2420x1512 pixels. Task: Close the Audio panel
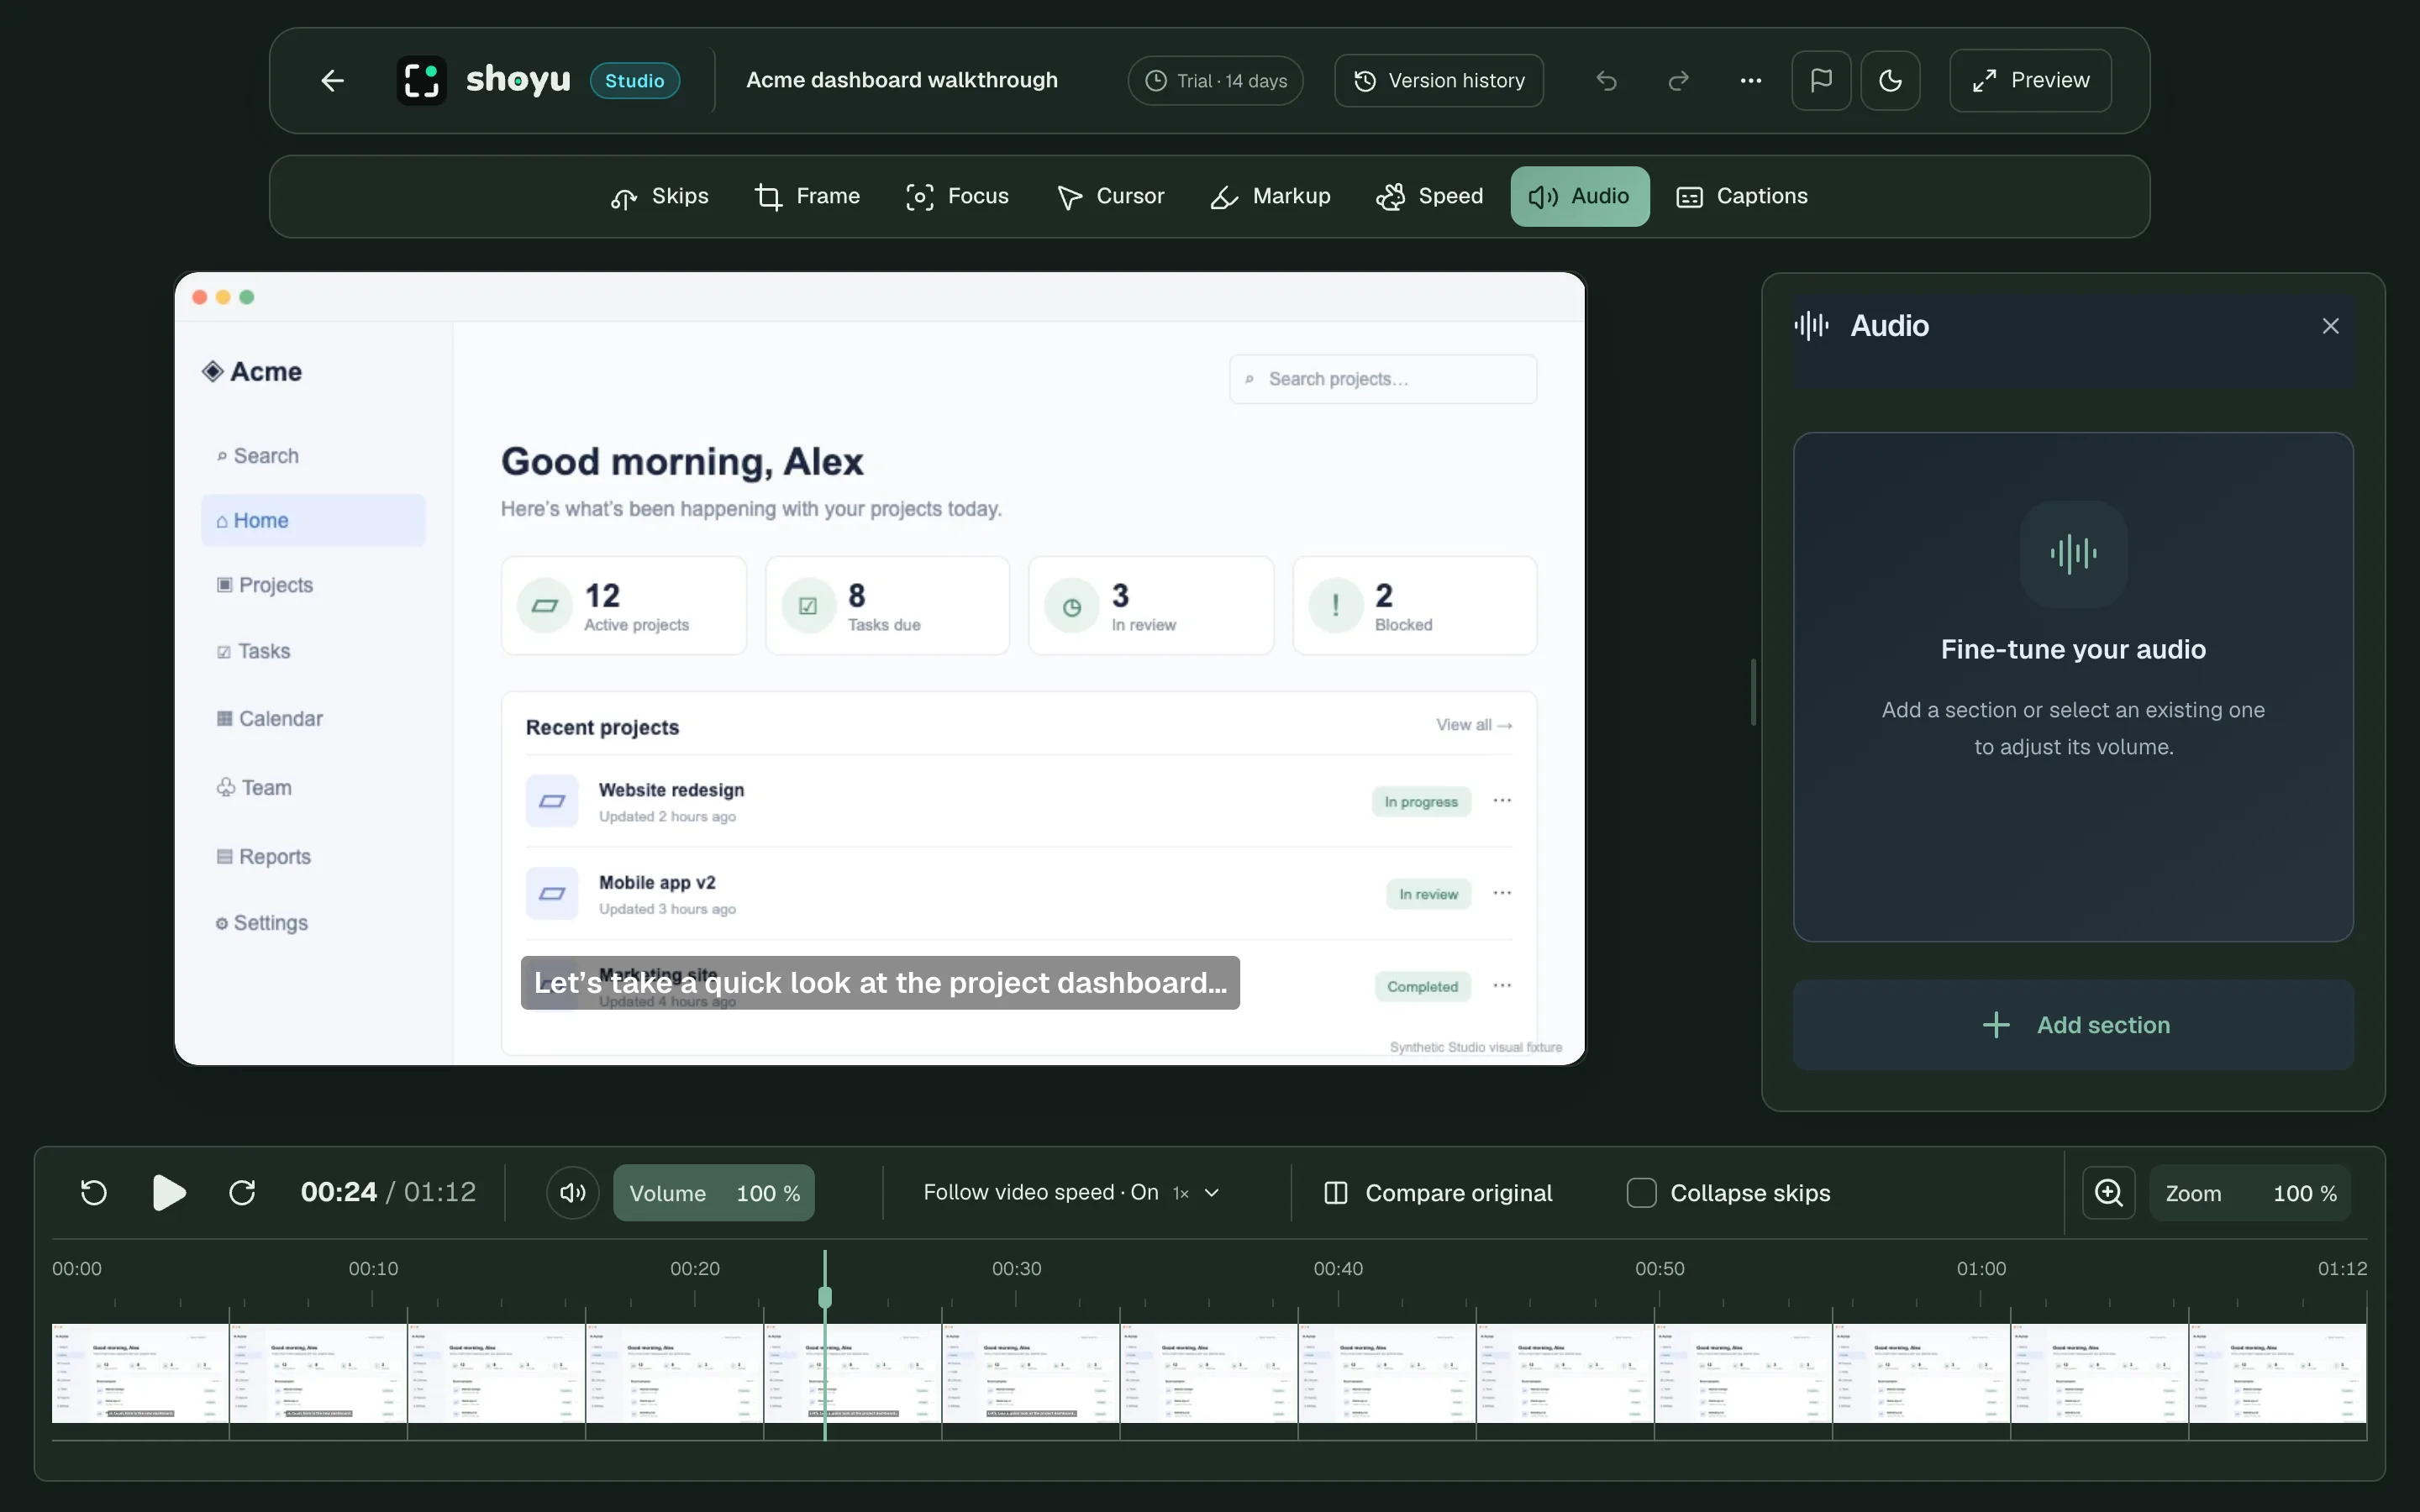coord(2330,326)
